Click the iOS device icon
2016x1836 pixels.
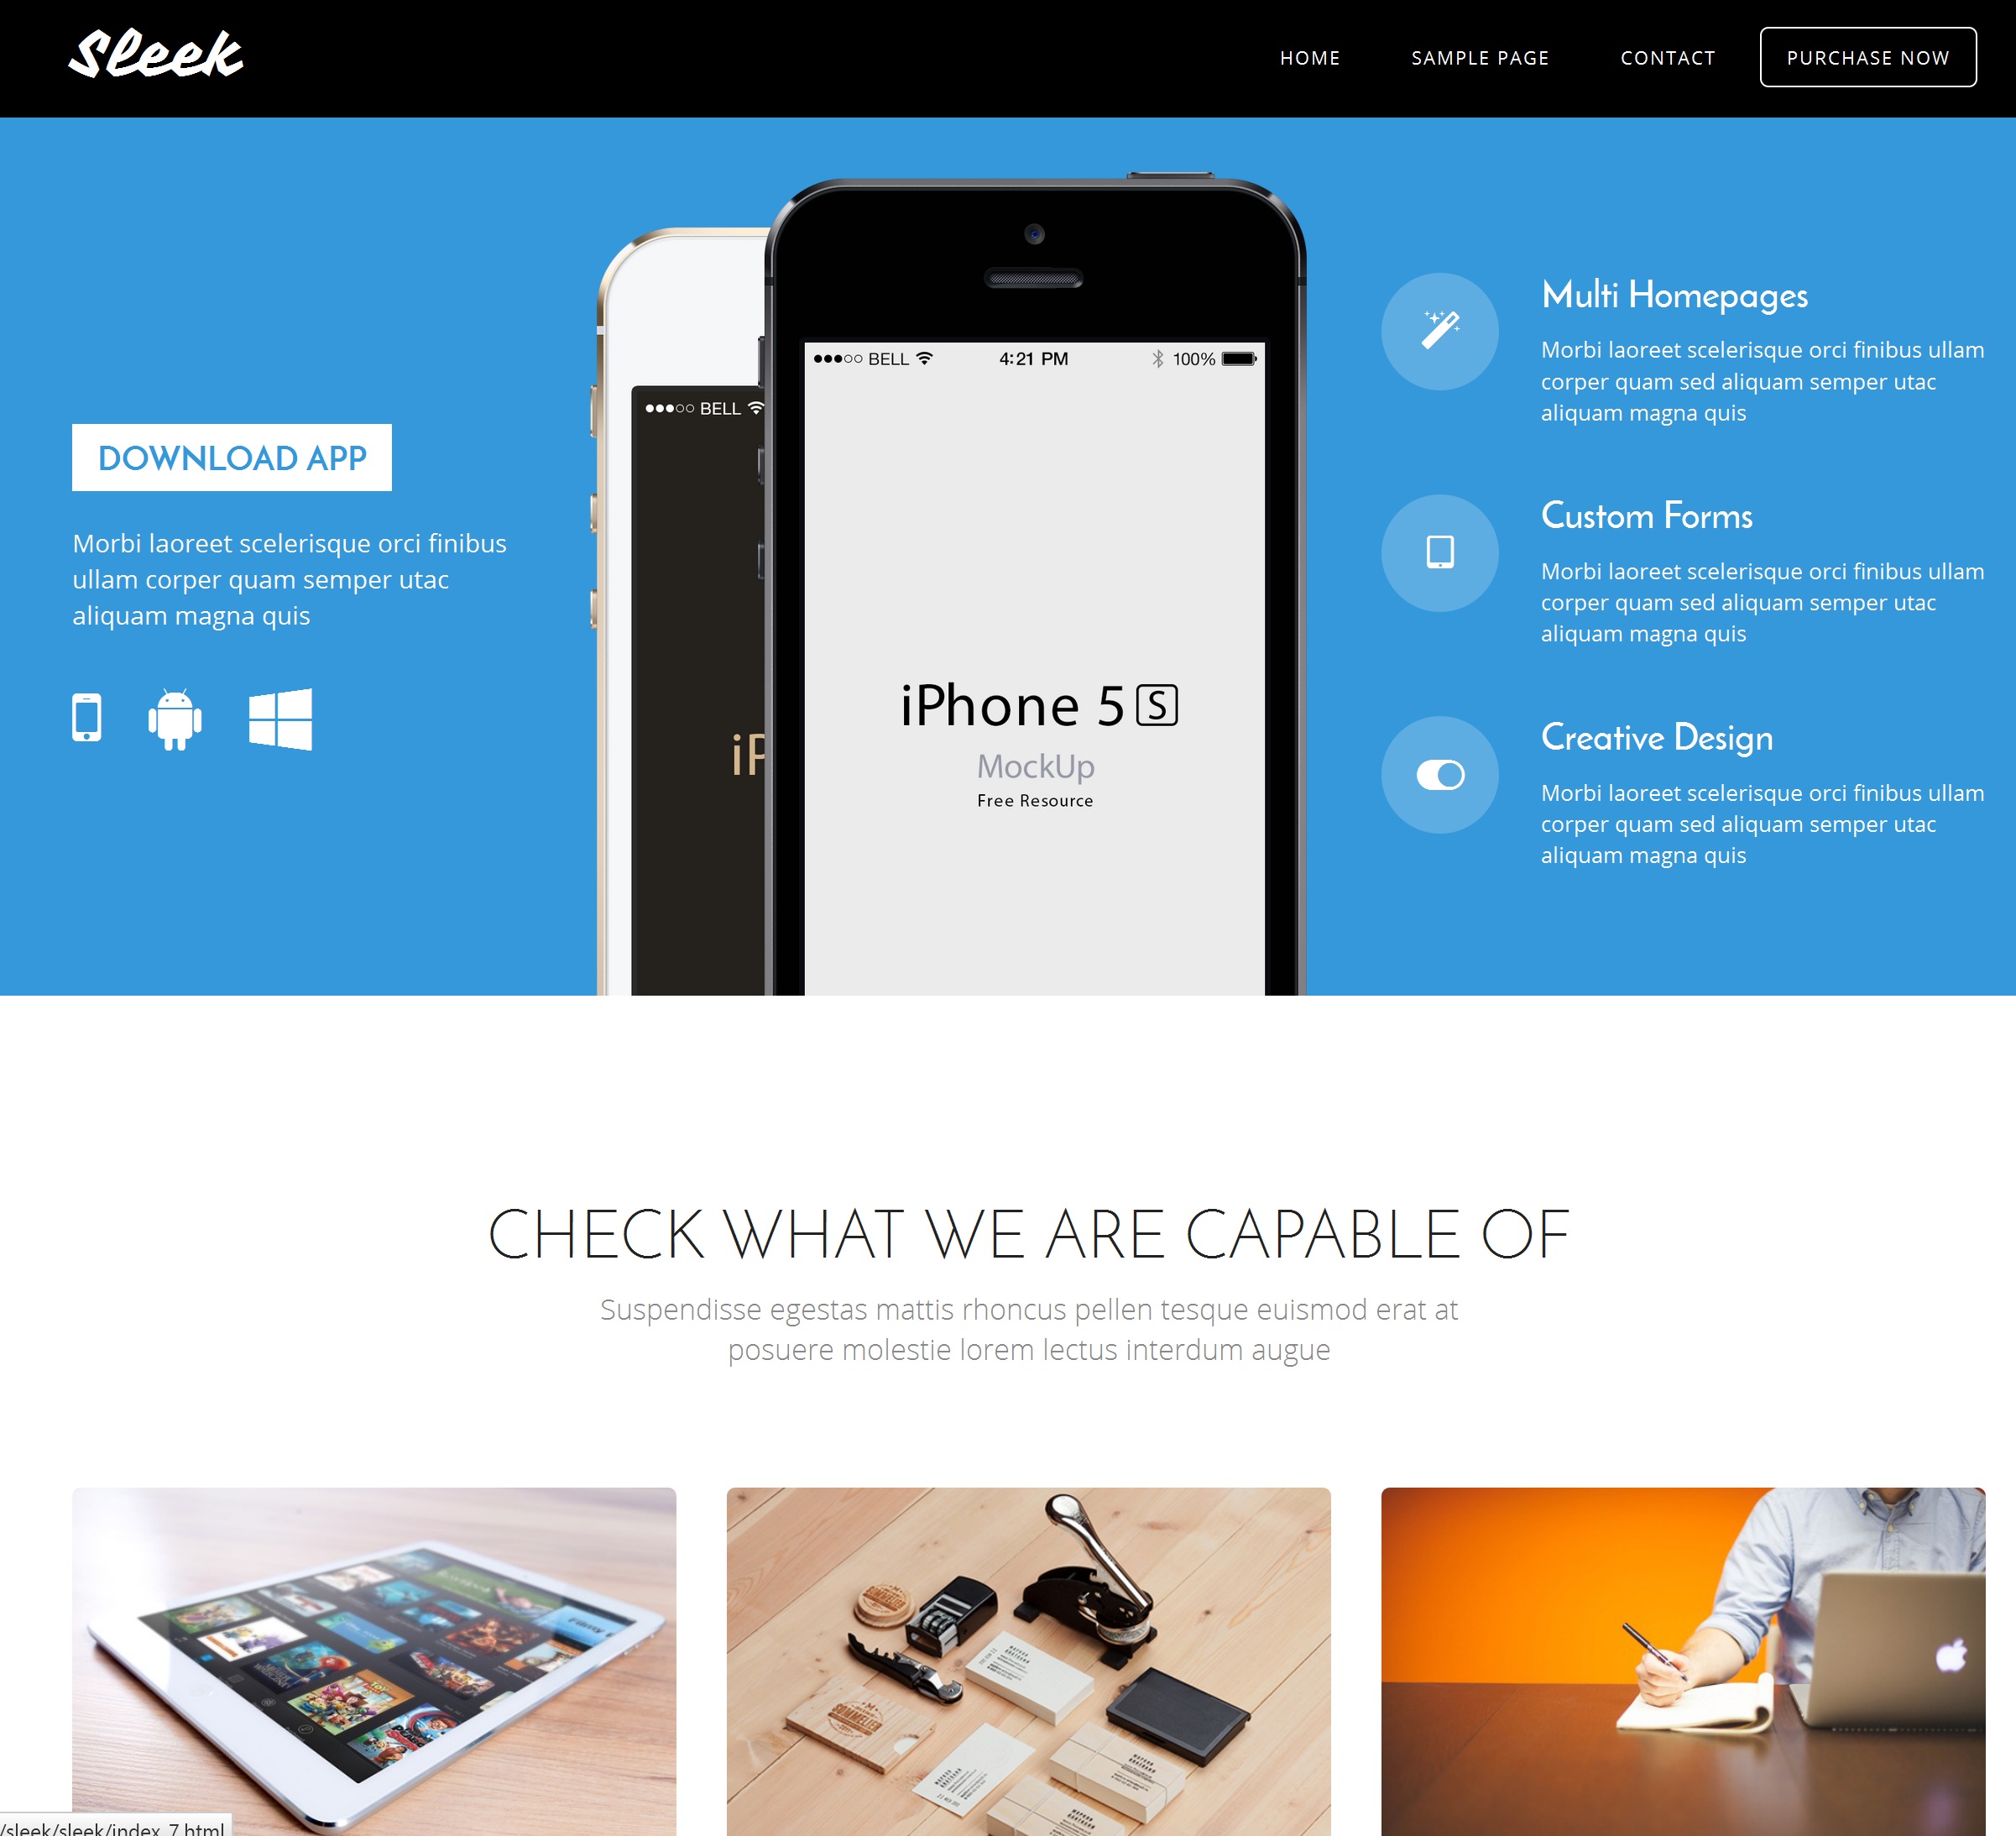tap(86, 719)
